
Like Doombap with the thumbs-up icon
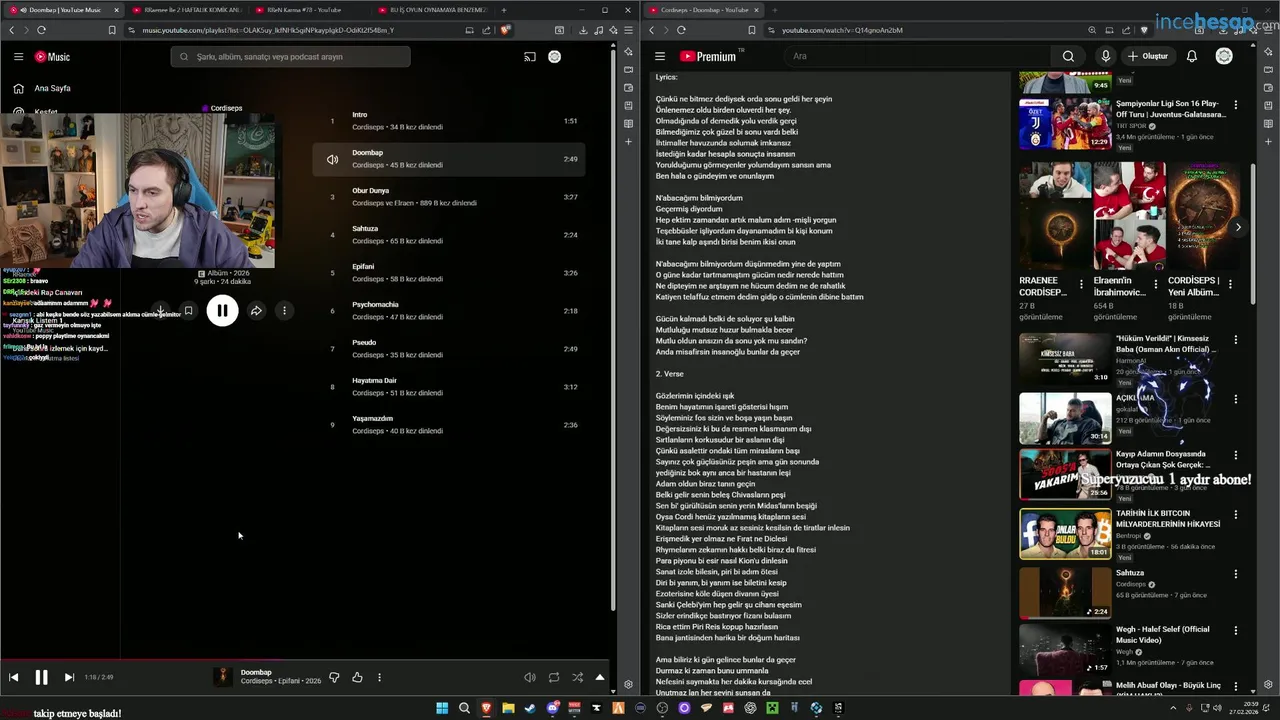[x=357, y=677]
